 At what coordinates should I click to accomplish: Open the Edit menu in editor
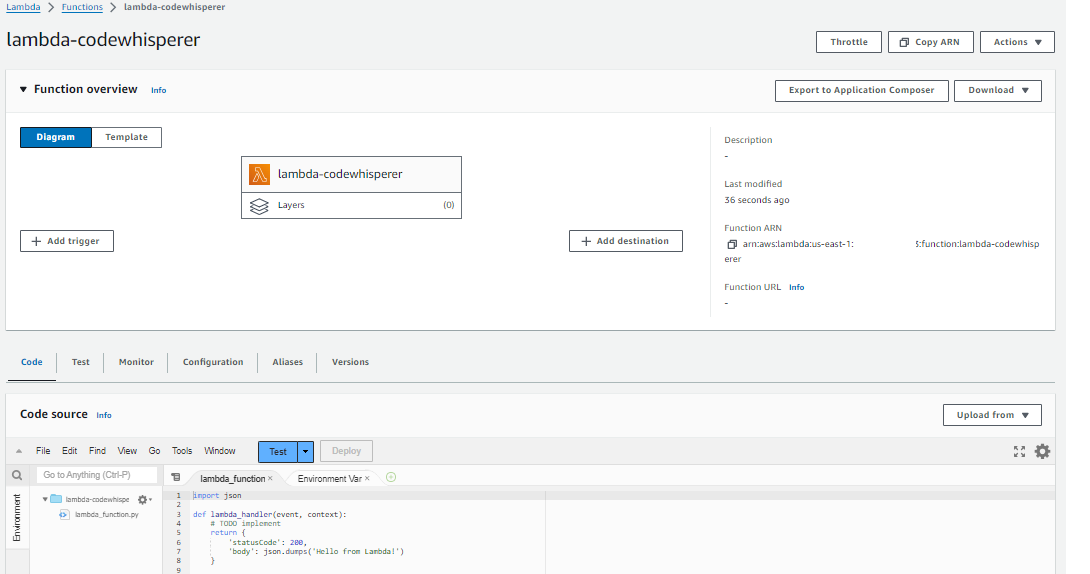tap(70, 451)
